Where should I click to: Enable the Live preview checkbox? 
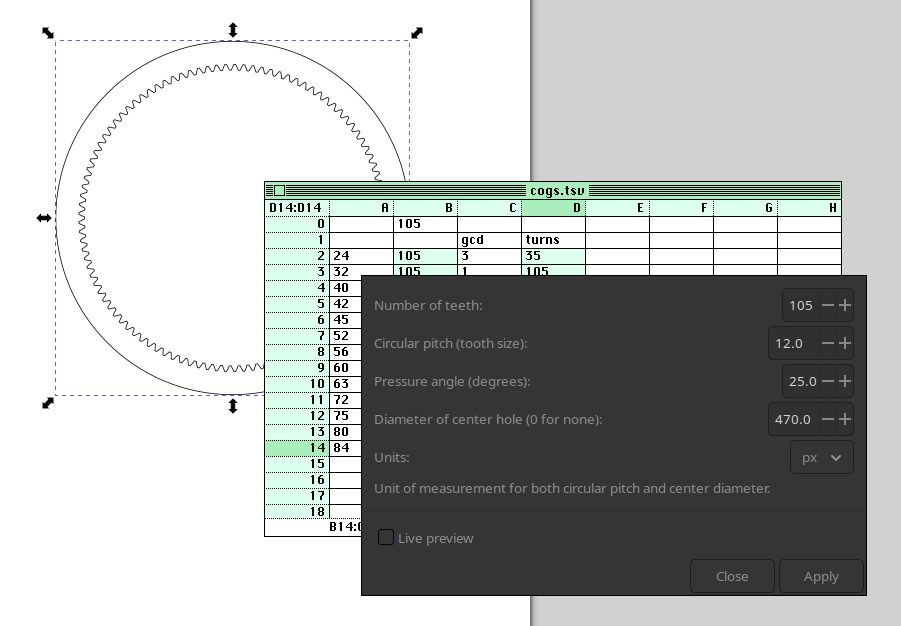[x=386, y=538]
